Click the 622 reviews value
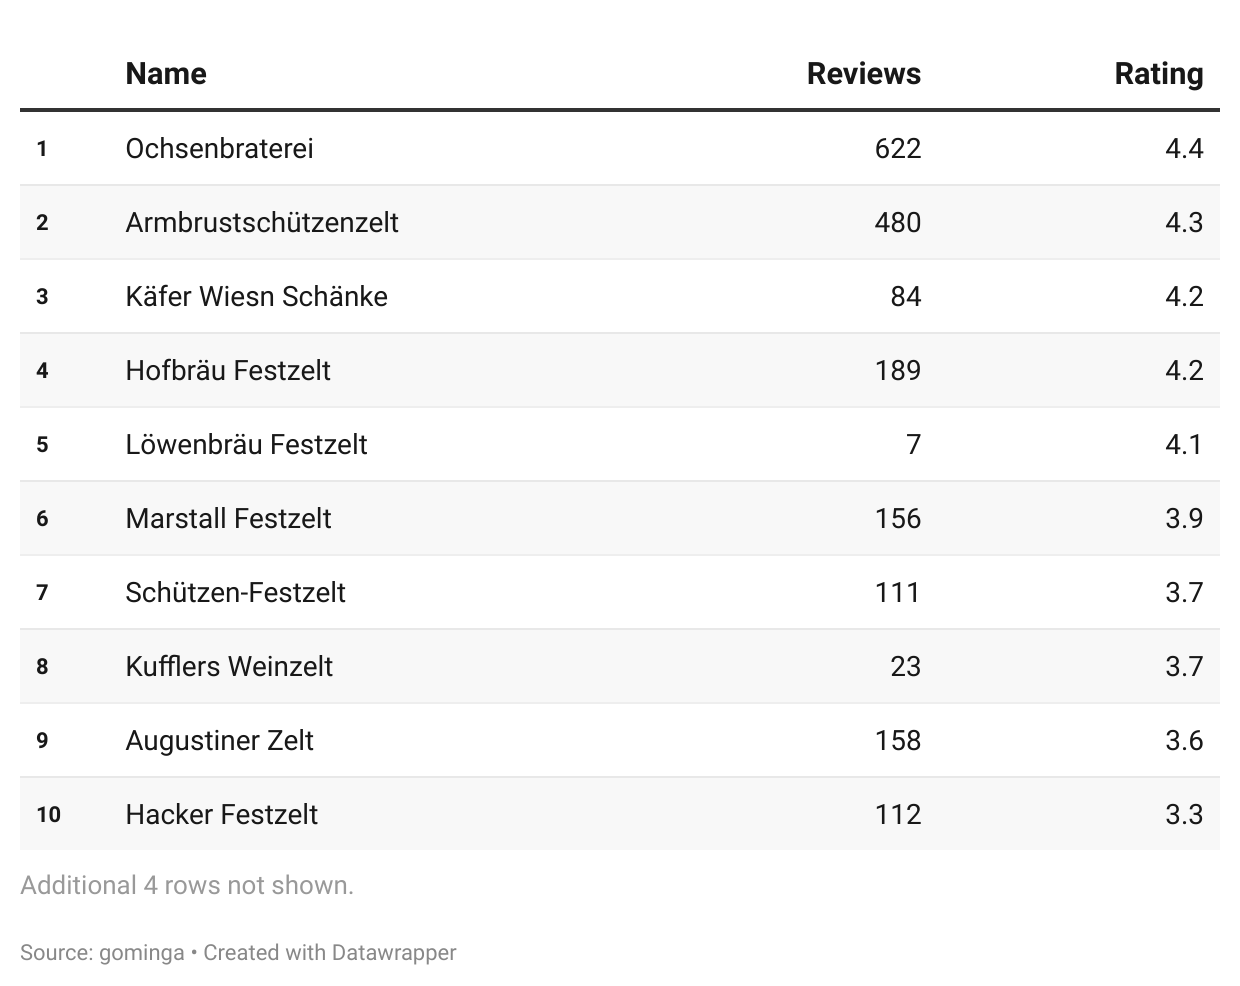1240x986 pixels. [897, 149]
